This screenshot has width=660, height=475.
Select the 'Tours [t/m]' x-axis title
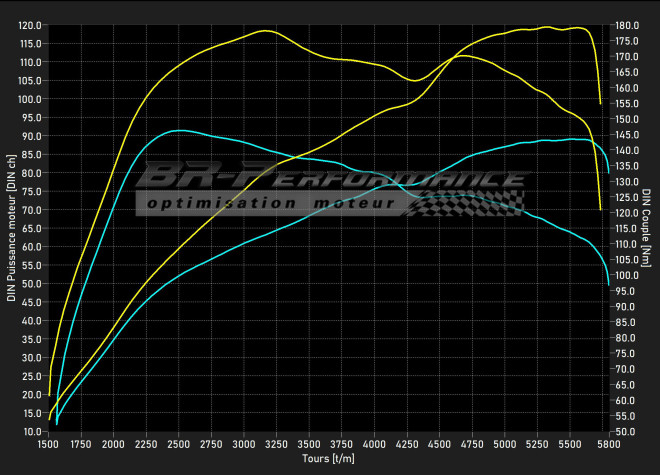pos(330,458)
